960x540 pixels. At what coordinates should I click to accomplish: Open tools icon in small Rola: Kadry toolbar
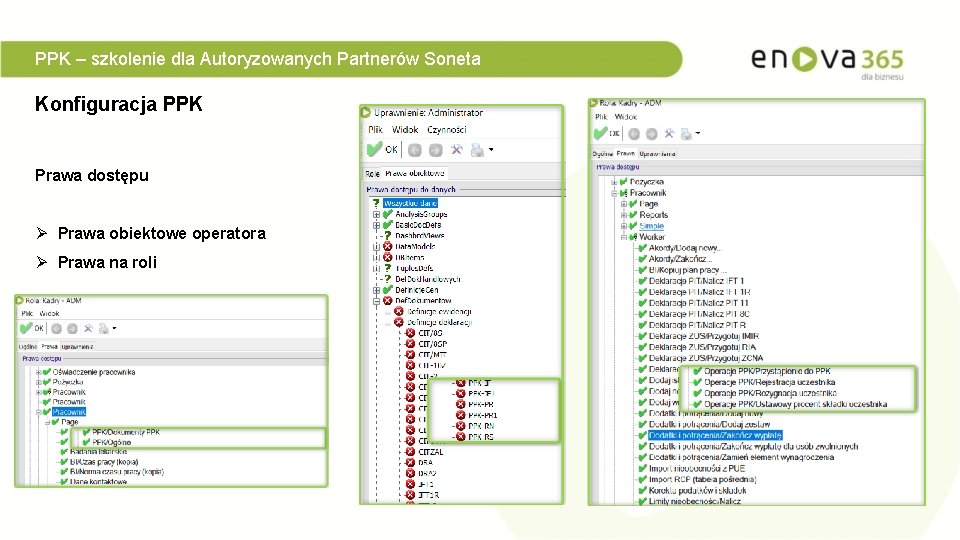pyautogui.click(x=88, y=329)
